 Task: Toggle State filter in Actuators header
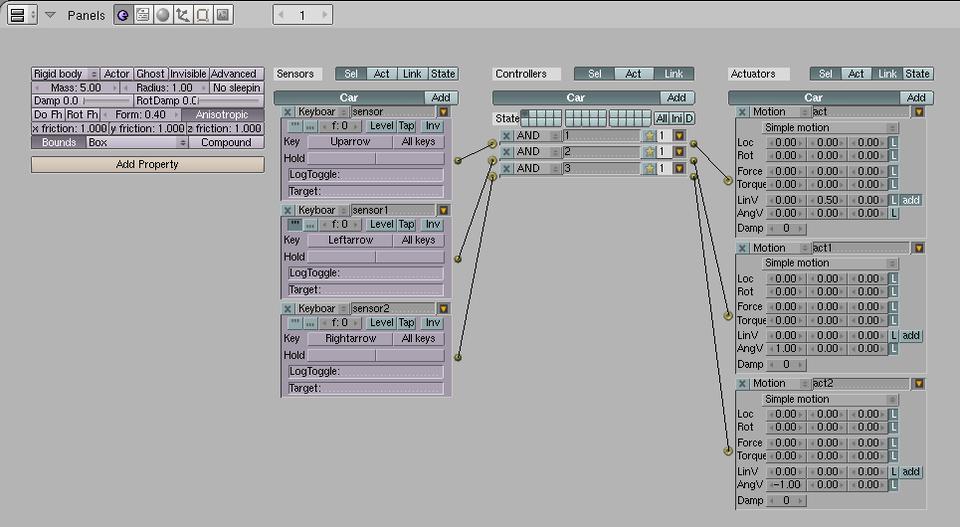point(916,74)
